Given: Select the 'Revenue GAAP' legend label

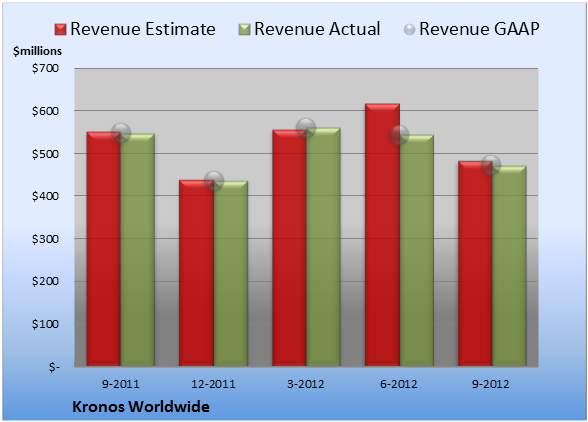Looking at the screenshot, I should (479, 29).
